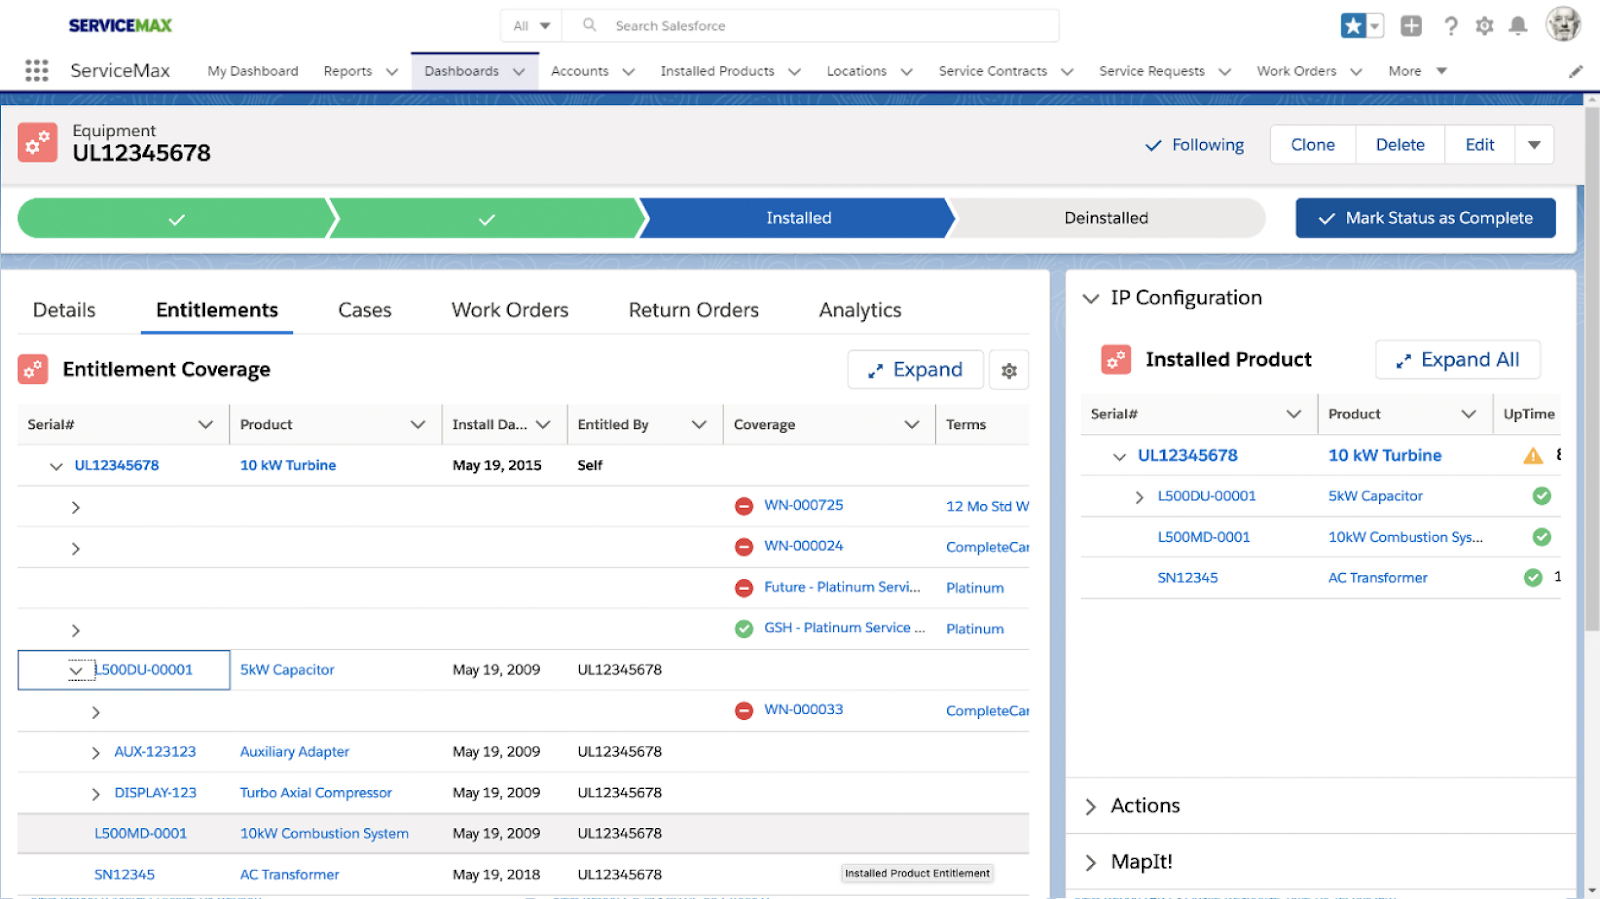Screen dimensions: 1600x899
Task: Click Expand in Entitlement Coverage
Action: [915, 370]
